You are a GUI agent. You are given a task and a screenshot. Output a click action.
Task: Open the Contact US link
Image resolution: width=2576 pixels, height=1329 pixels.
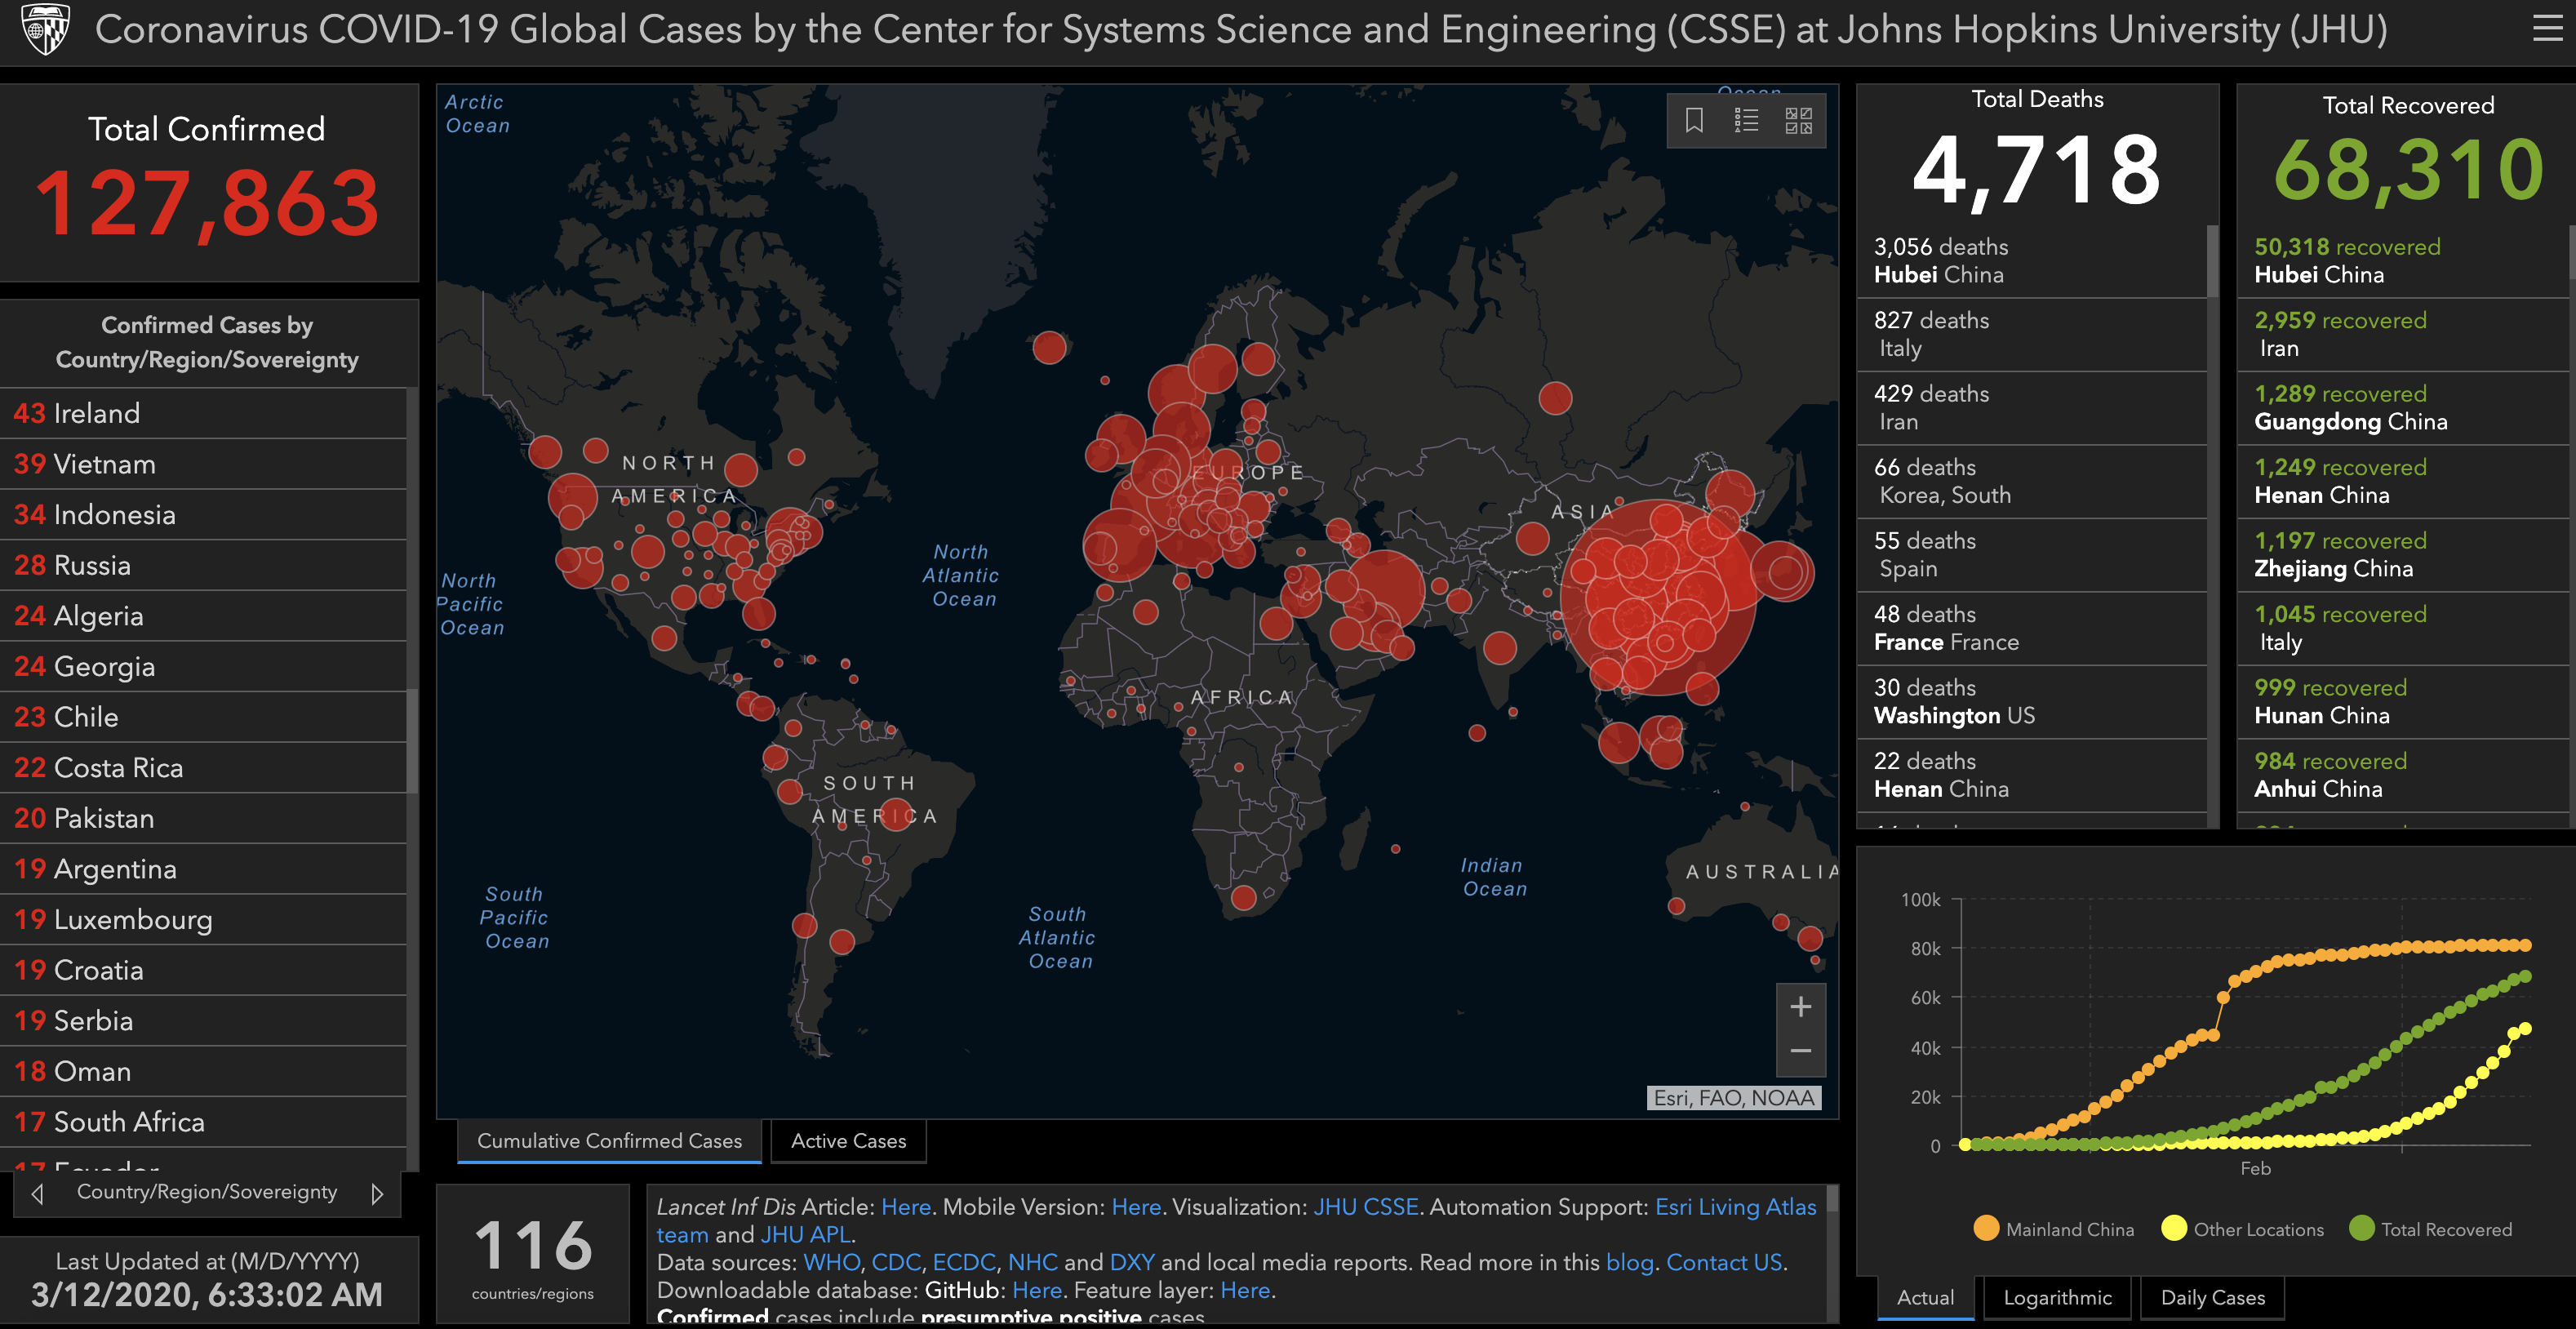1724,1262
